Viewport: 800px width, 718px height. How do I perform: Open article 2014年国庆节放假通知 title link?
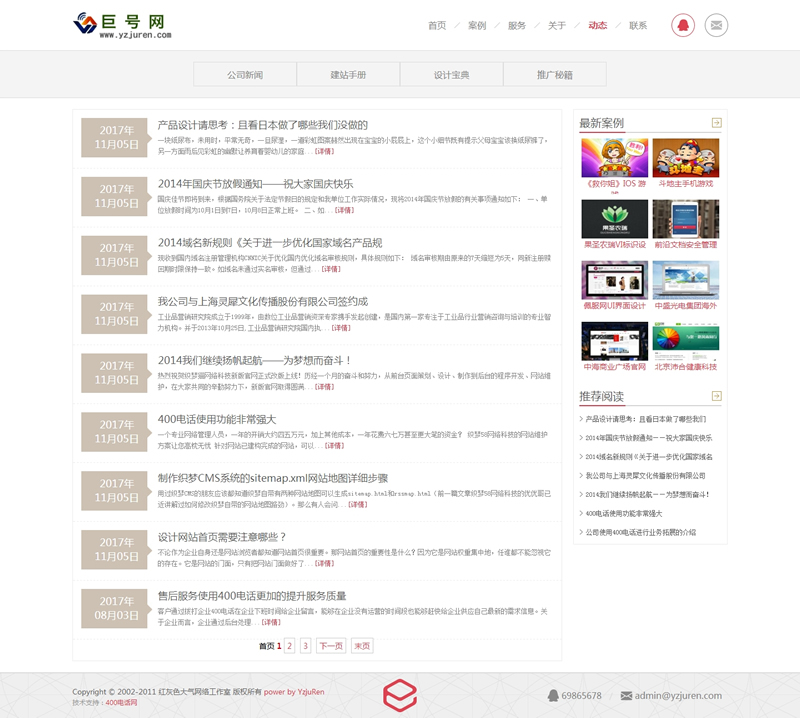255,184
